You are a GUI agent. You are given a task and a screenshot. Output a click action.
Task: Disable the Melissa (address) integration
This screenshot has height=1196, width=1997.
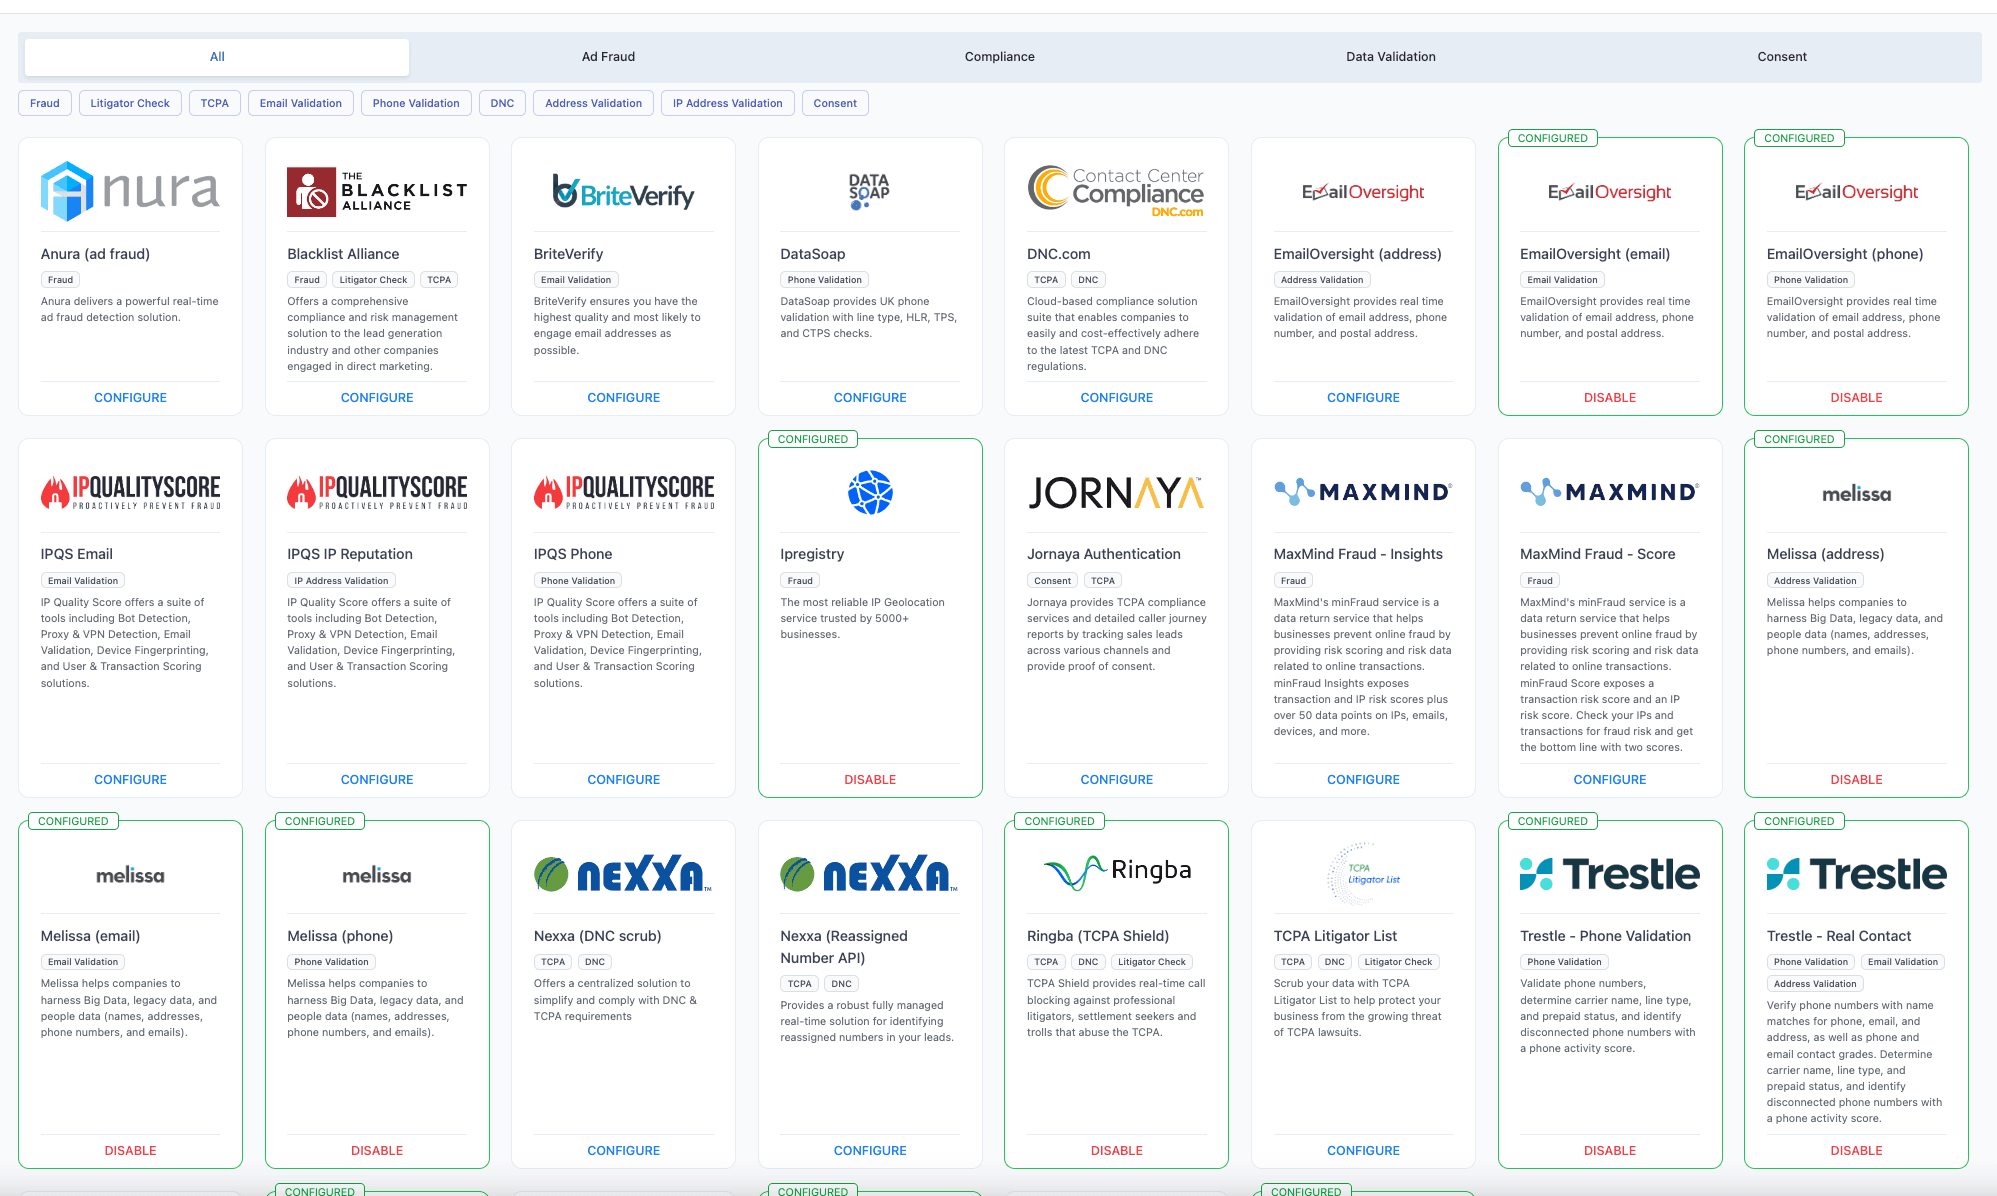(x=1856, y=780)
